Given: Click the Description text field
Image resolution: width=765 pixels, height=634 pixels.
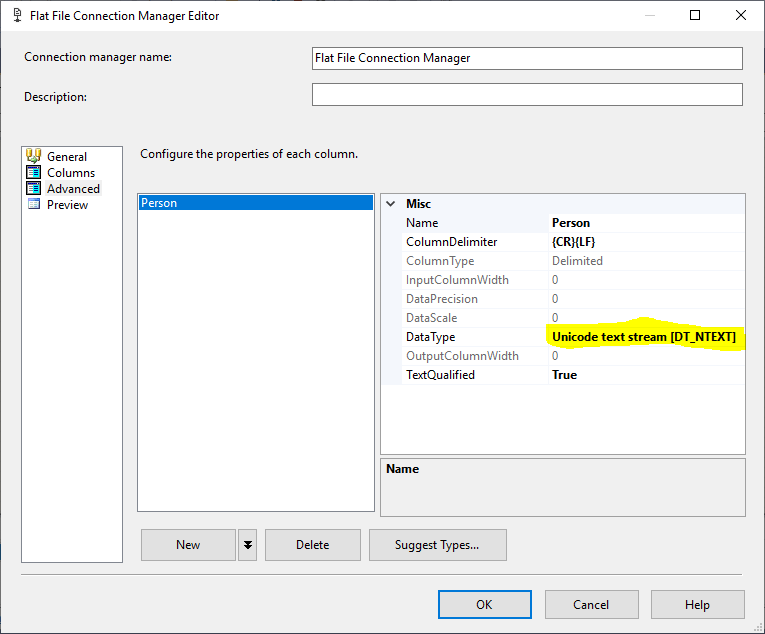Looking at the screenshot, I should [x=527, y=94].
